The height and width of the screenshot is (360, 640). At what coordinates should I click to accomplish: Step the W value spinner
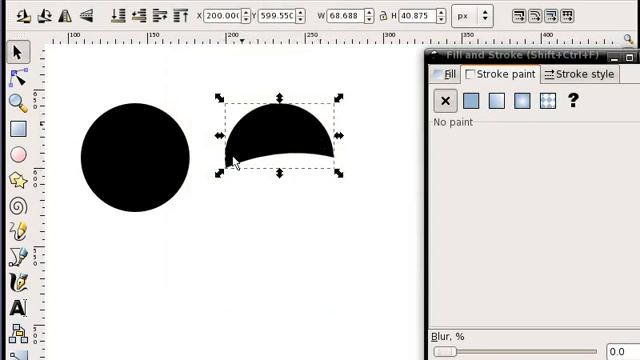[x=369, y=16]
